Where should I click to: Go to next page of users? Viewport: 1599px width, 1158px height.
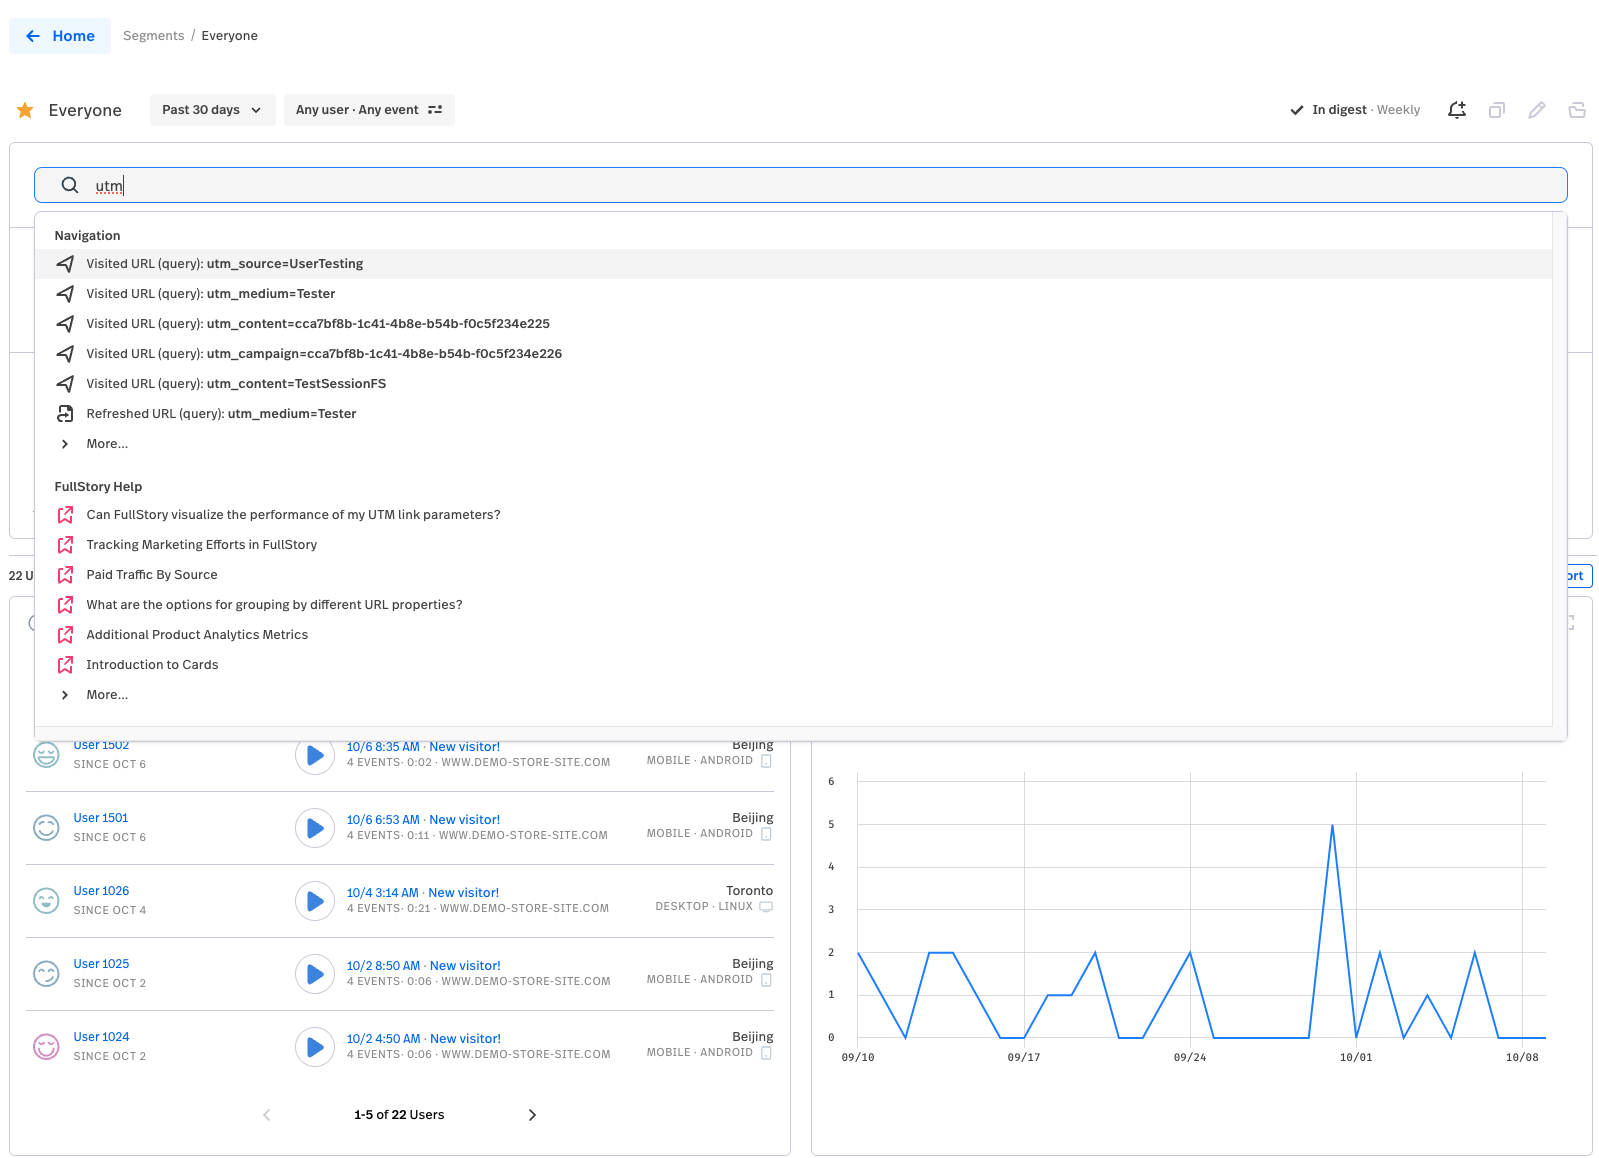pyautogui.click(x=532, y=1115)
